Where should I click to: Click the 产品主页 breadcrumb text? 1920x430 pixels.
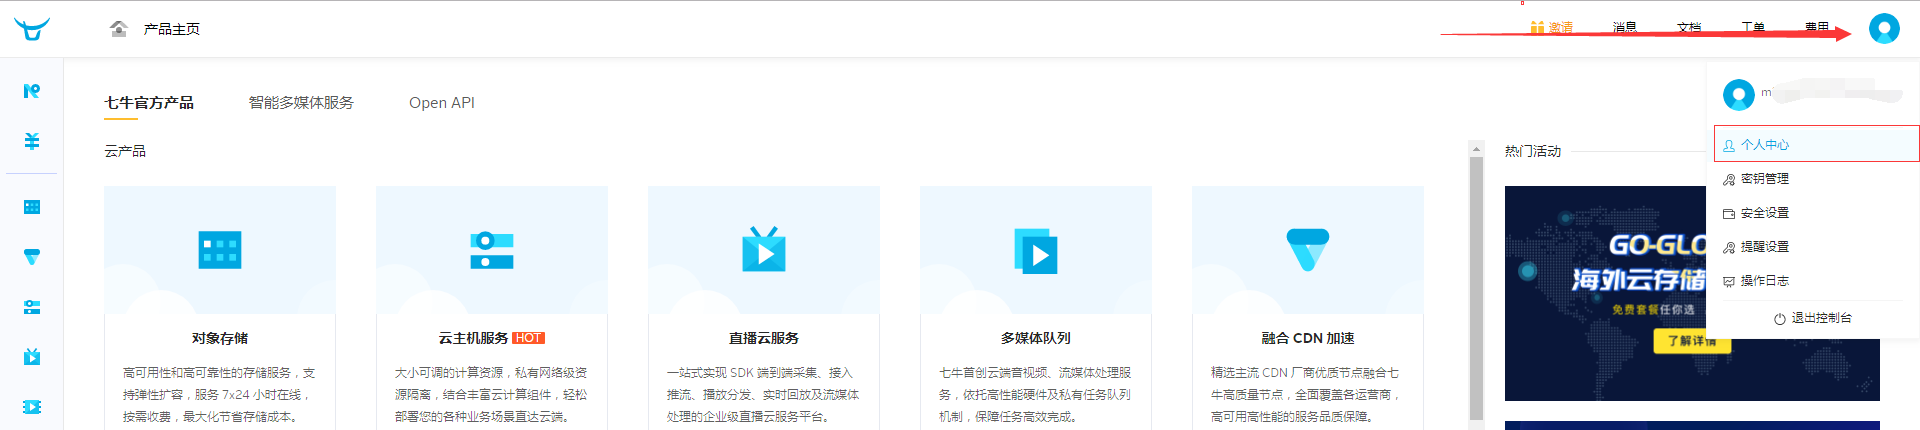[x=172, y=29]
